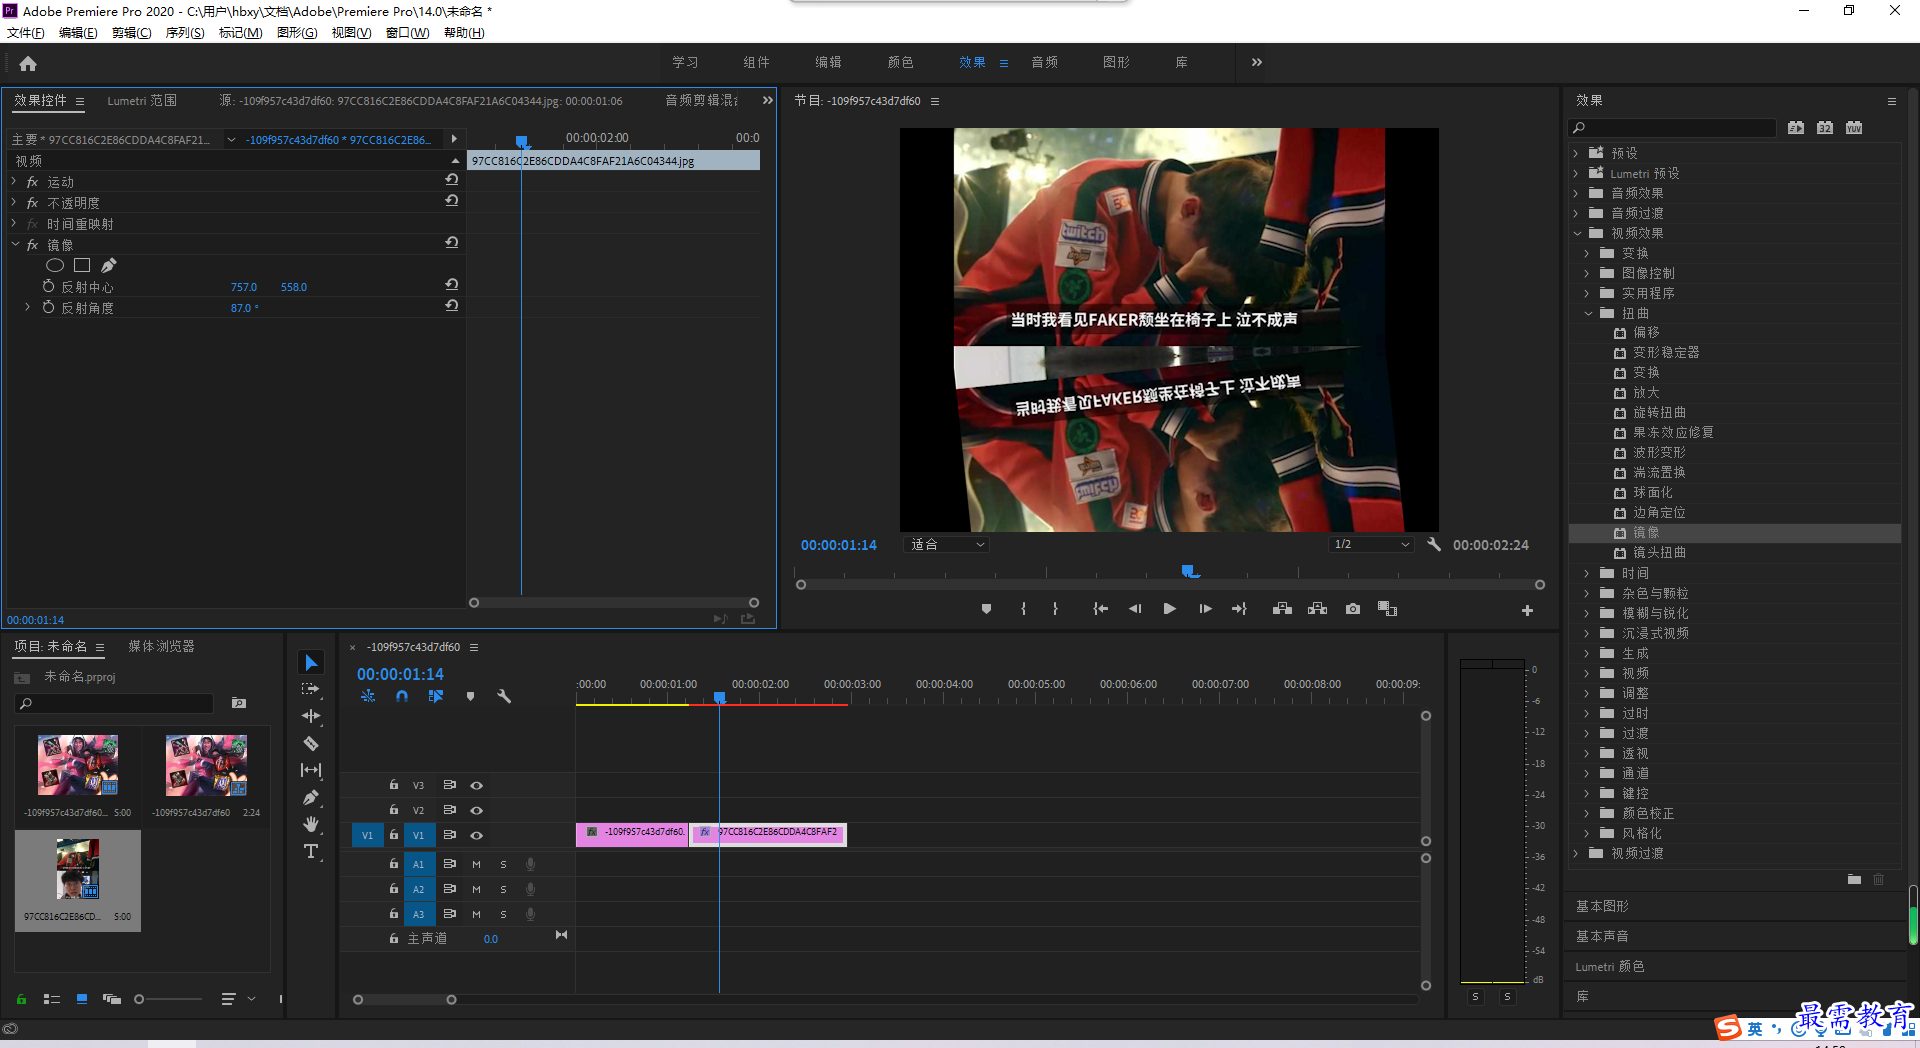Select the Selection tool arrow
1920x1048 pixels.
[311, 663]
